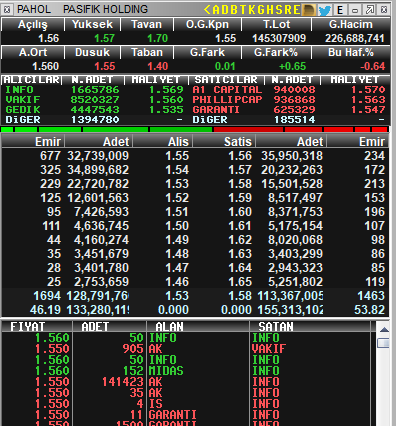Click the Yuksek header cell
396x426 pixels.
click(92, 24)
